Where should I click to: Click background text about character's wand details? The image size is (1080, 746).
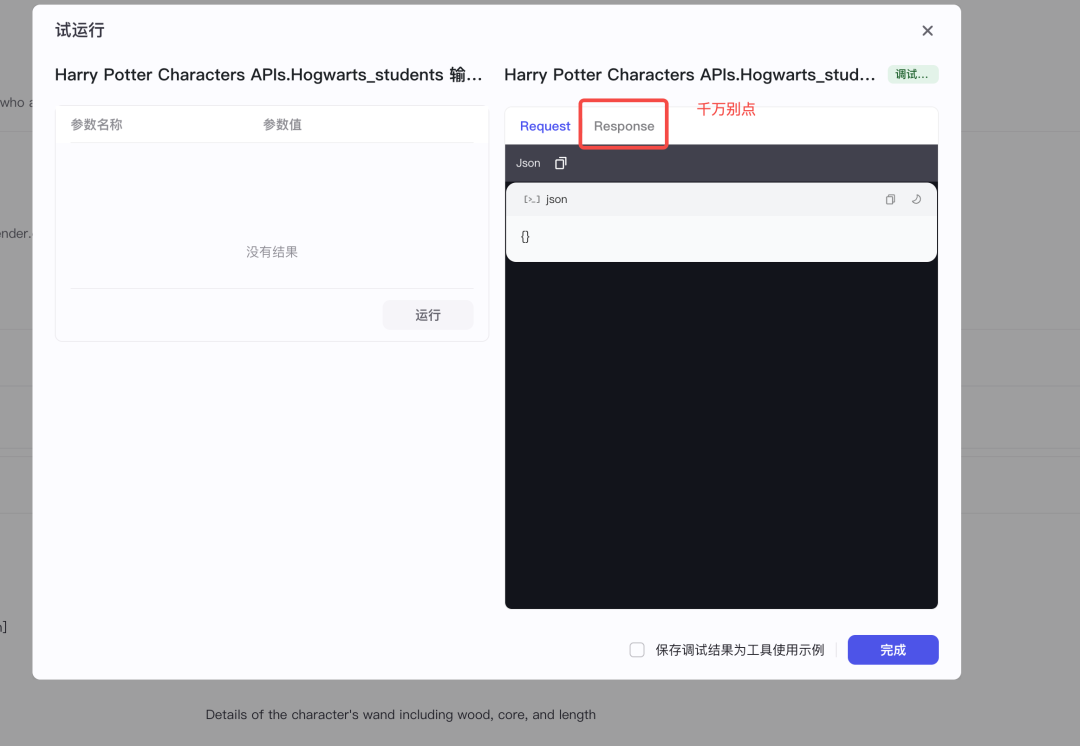tap(401, 715)
